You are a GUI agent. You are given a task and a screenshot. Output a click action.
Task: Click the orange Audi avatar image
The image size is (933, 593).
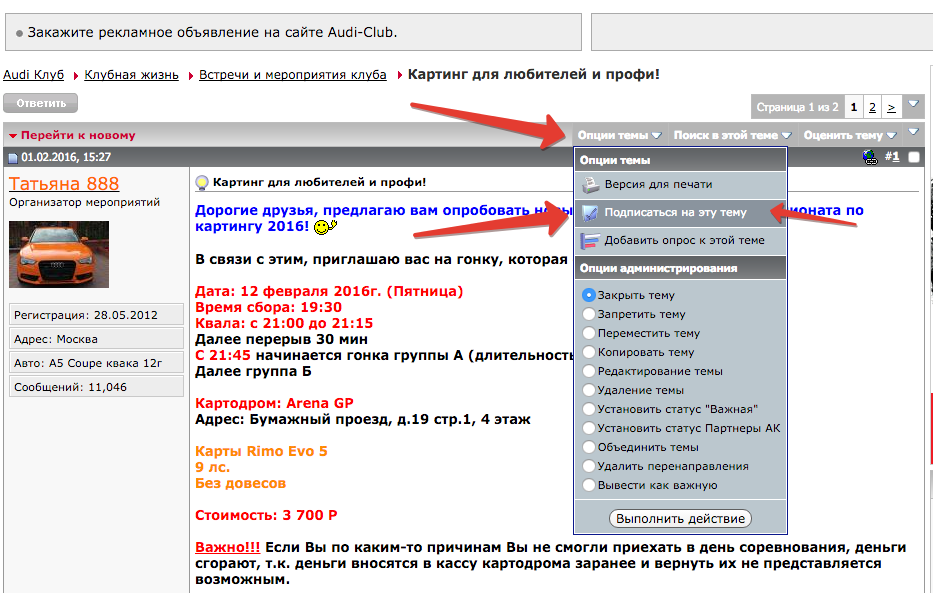click(x=59, y=255)
